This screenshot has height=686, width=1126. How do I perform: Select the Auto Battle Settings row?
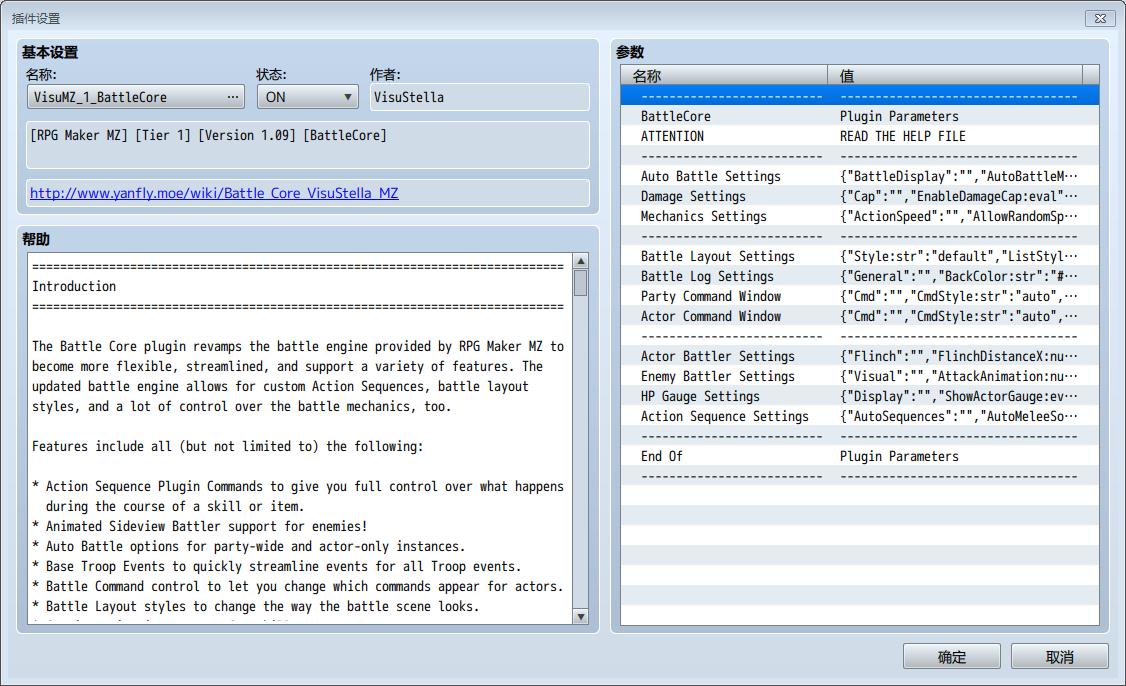coord(860,176)
